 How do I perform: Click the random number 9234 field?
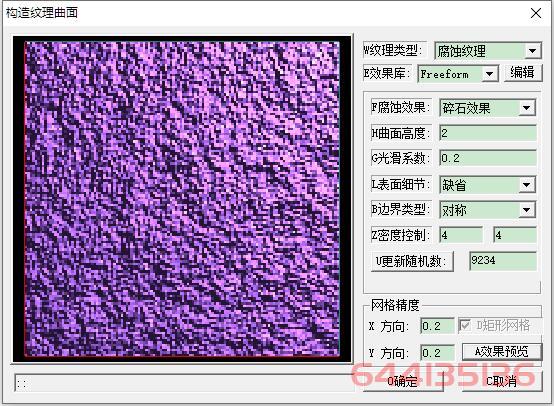503,261
